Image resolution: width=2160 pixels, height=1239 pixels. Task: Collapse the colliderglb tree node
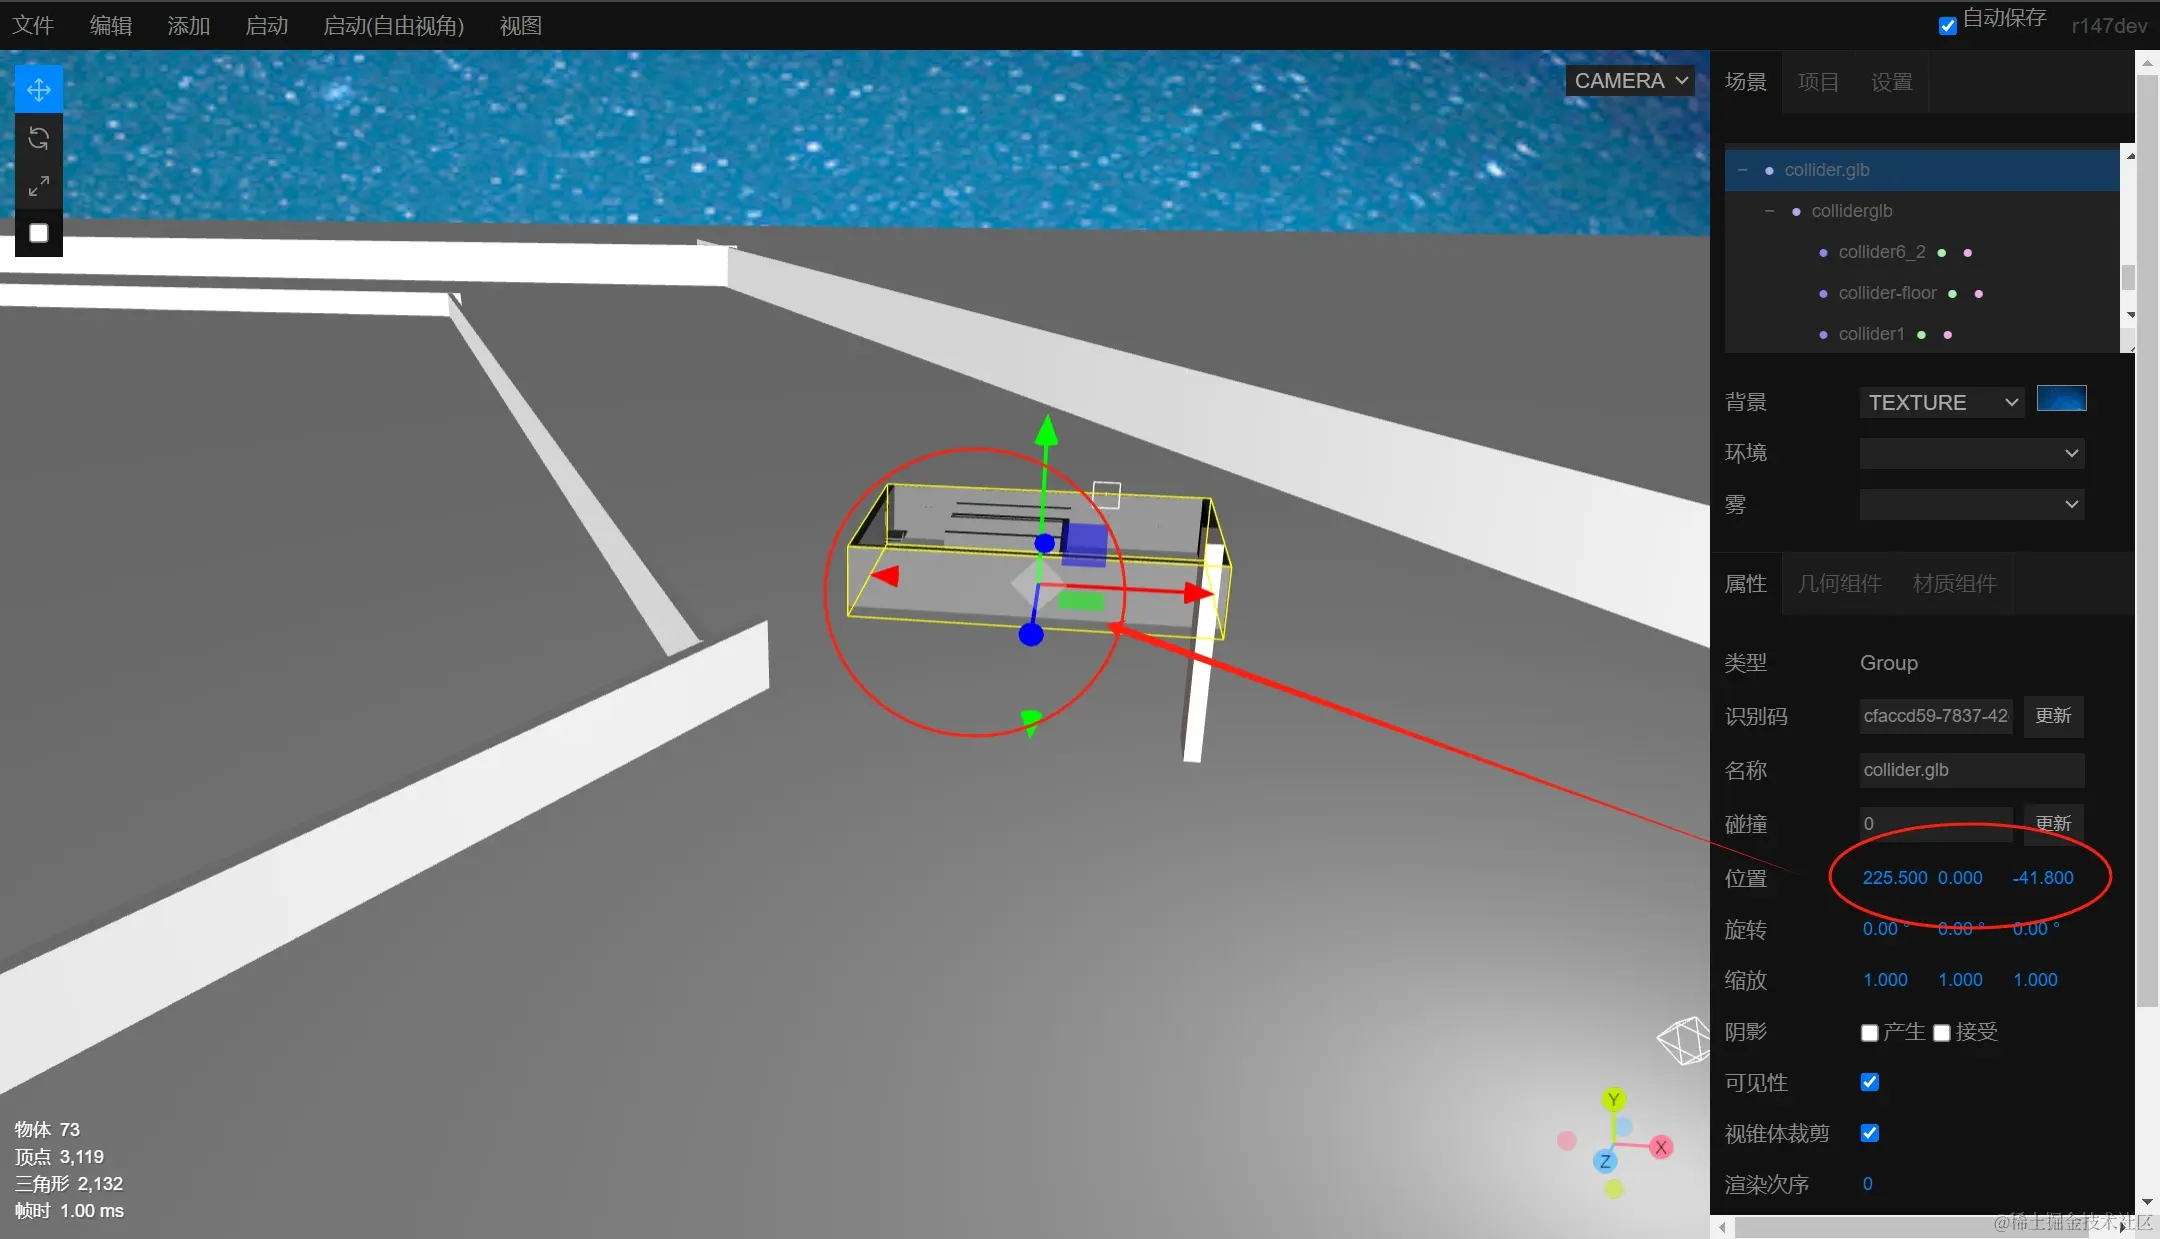(x=1769, y=211)
